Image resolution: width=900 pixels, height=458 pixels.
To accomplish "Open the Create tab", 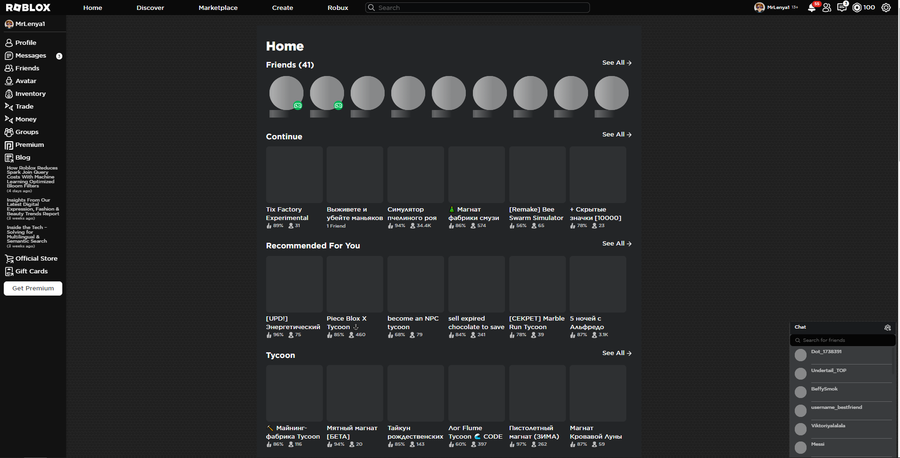I will pyautogui.click(x=282, y=7).
